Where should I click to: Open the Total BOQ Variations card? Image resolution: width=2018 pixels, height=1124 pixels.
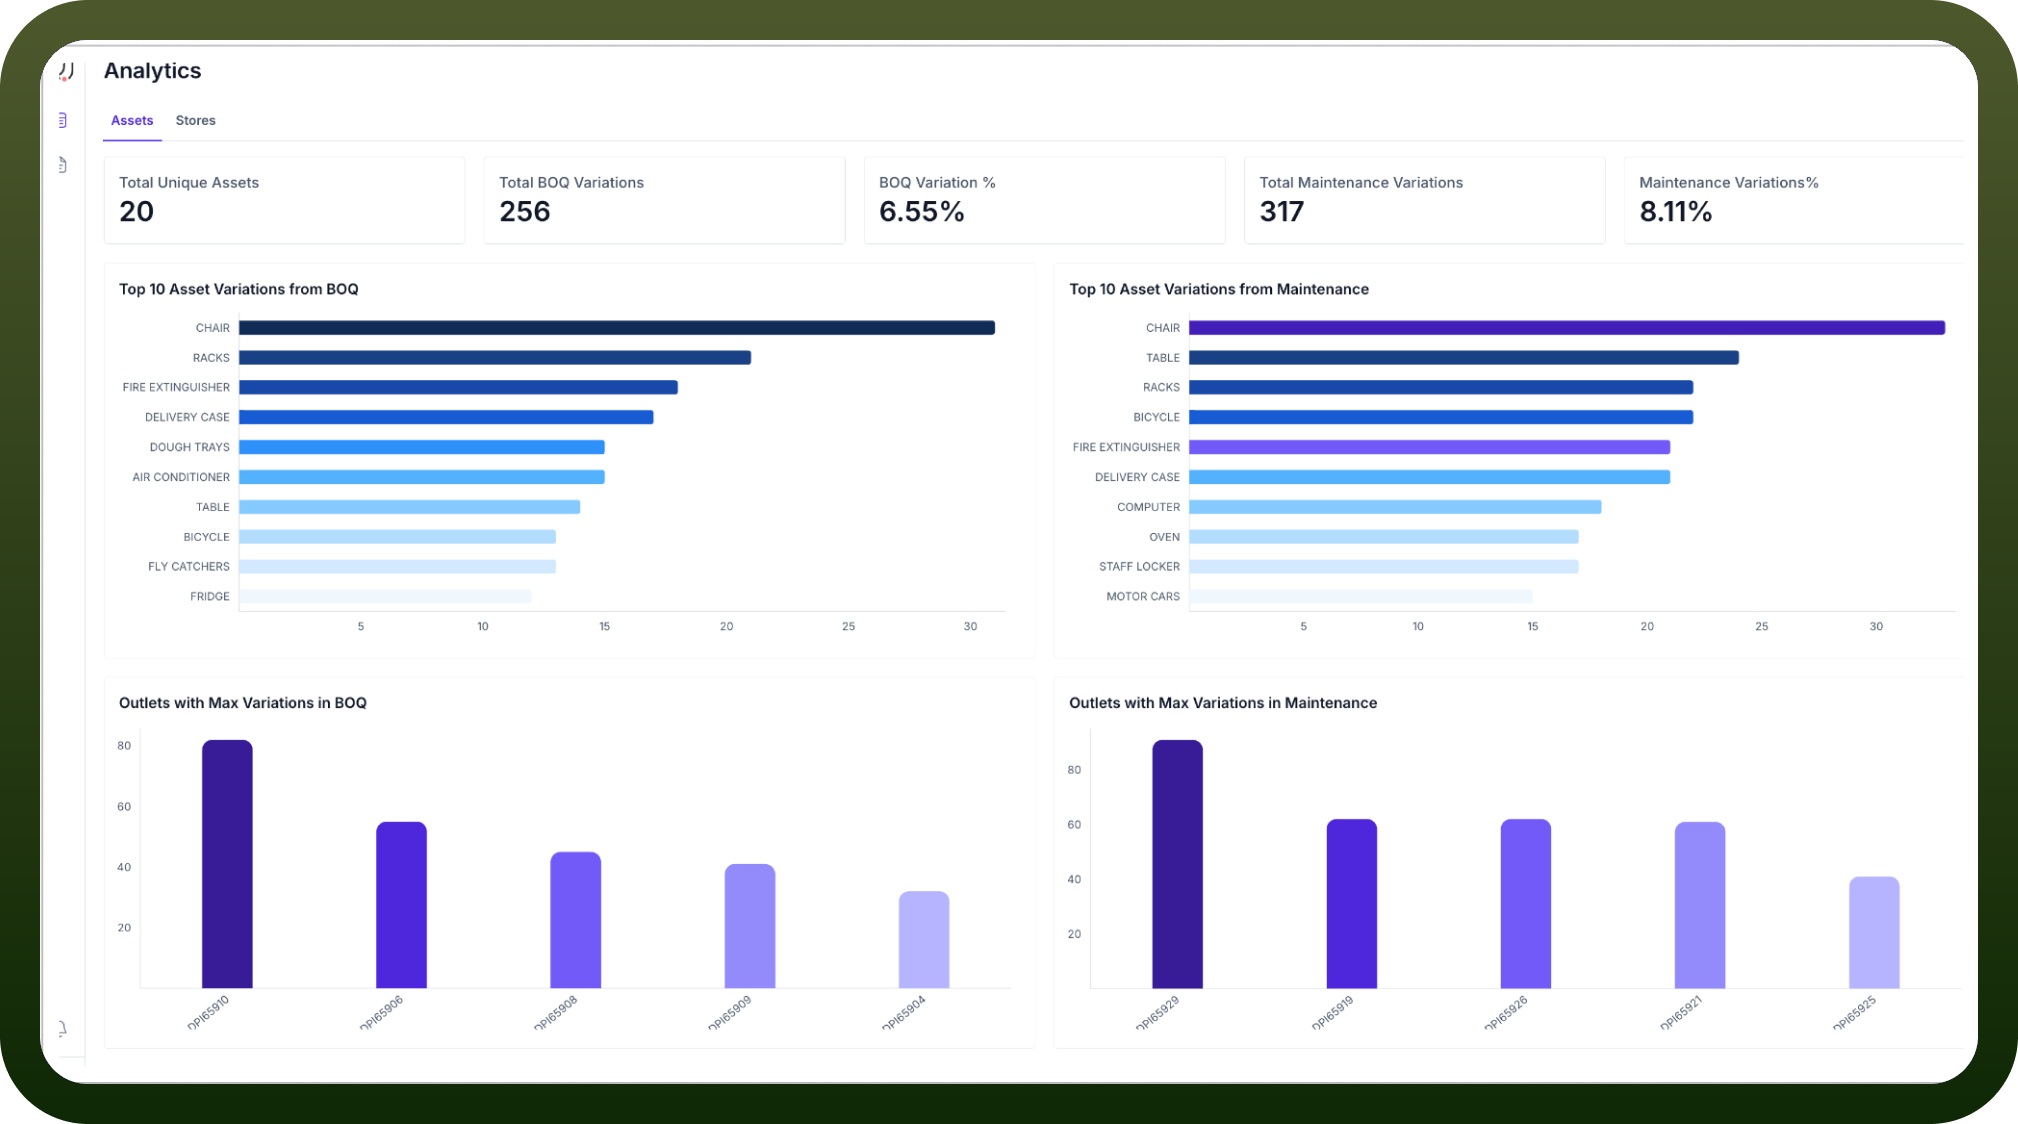pyautogui.click(x=665, y=200)
